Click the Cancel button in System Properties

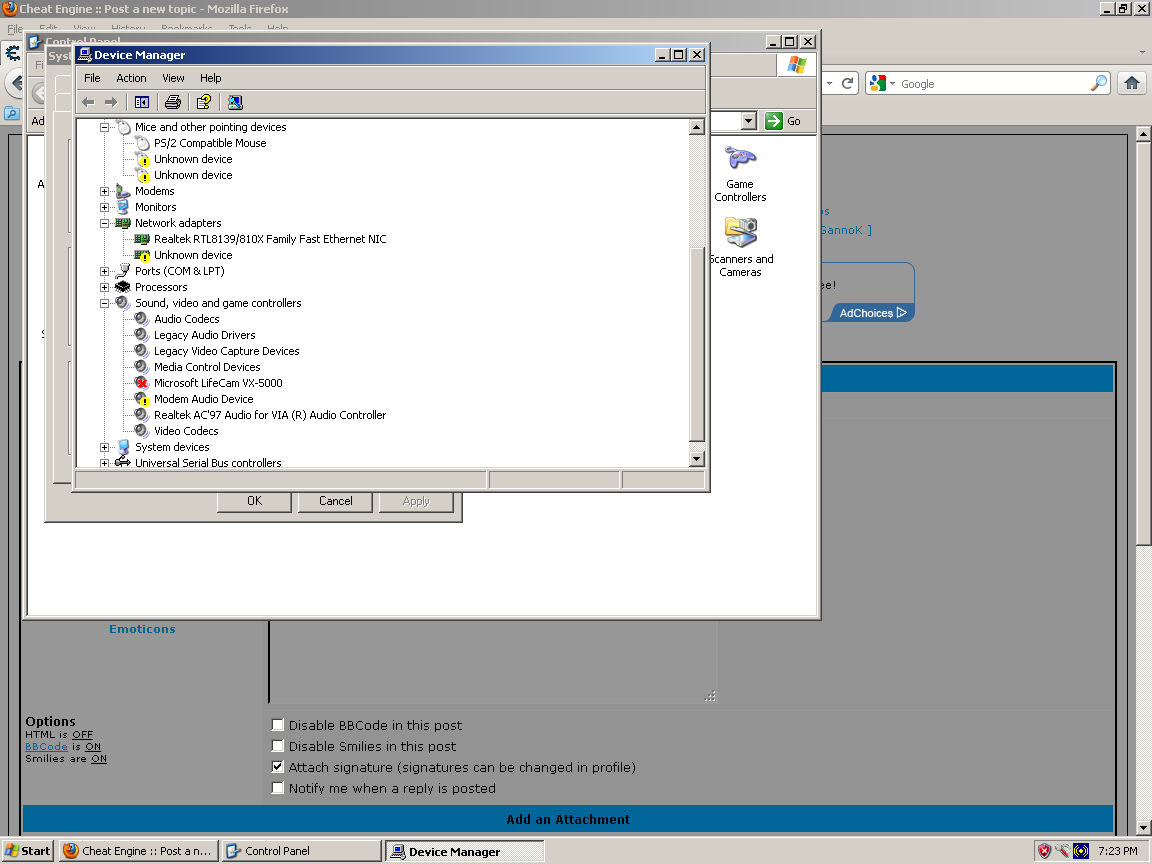[x=335, y=501]
